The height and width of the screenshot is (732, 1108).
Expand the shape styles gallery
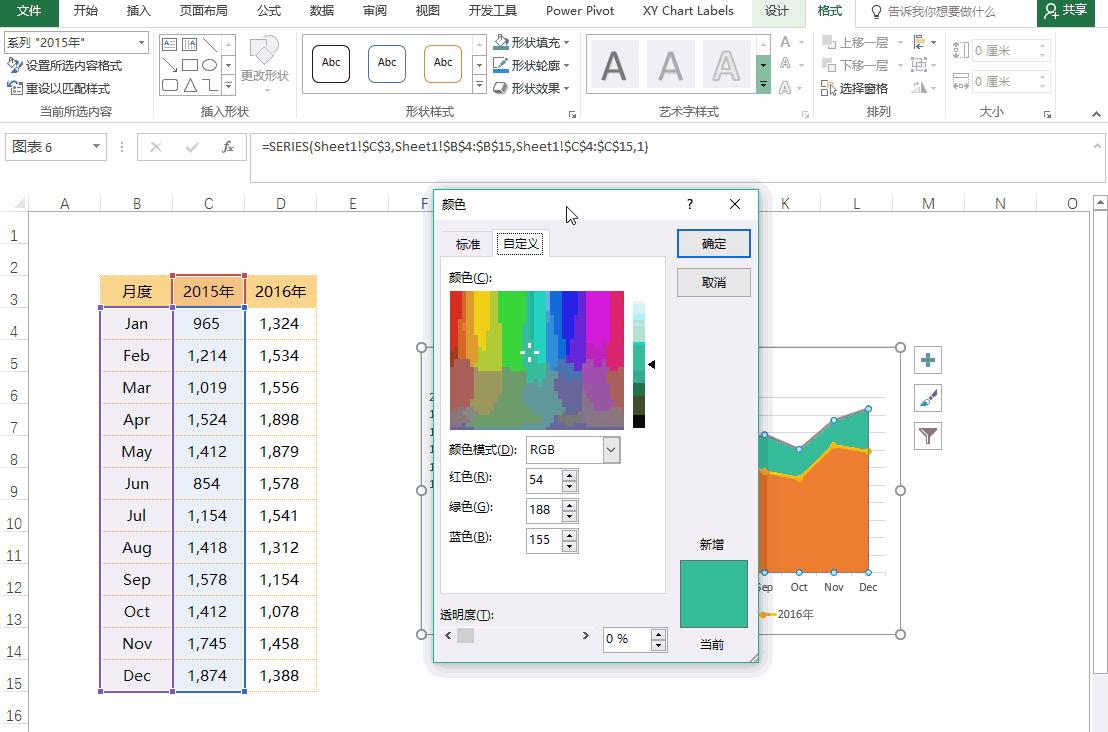coord(479,85)
